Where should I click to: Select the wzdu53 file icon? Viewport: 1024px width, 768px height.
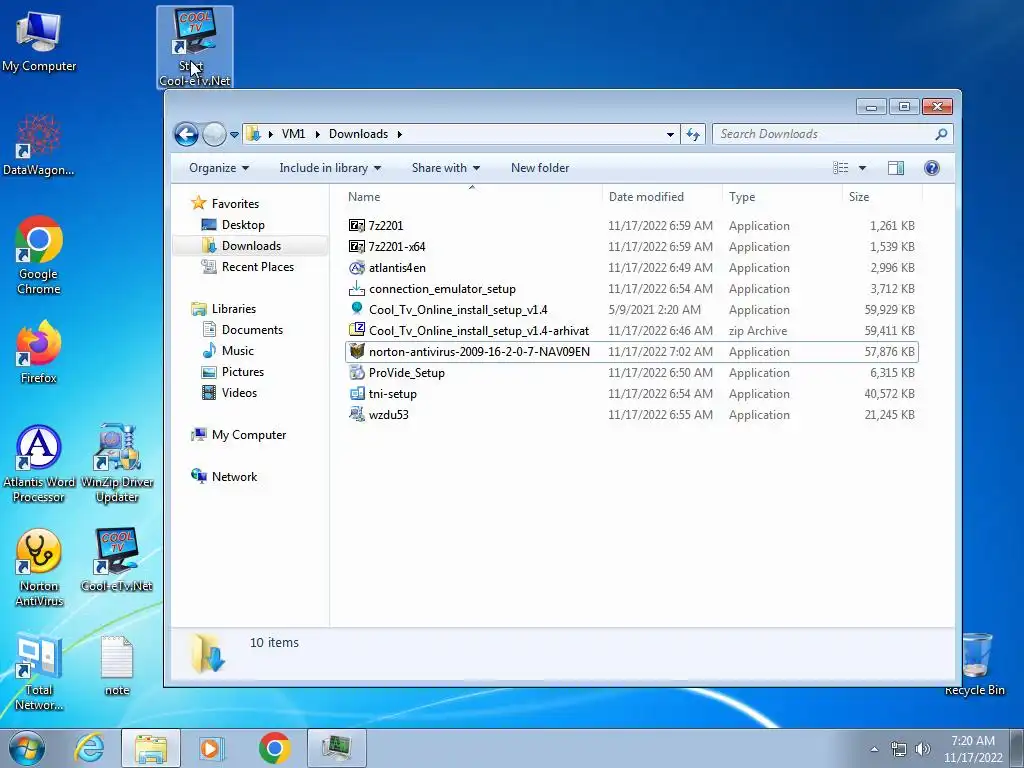357,414
